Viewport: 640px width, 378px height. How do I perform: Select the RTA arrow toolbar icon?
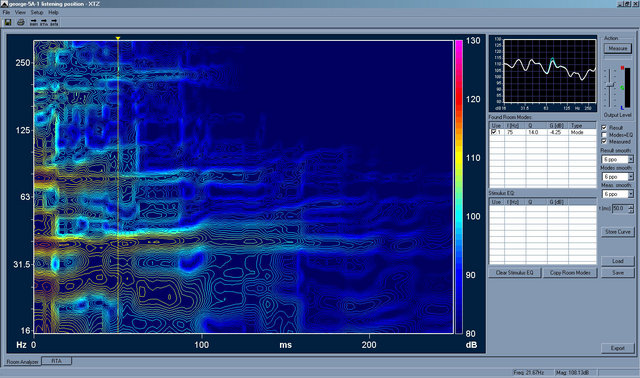44,22
